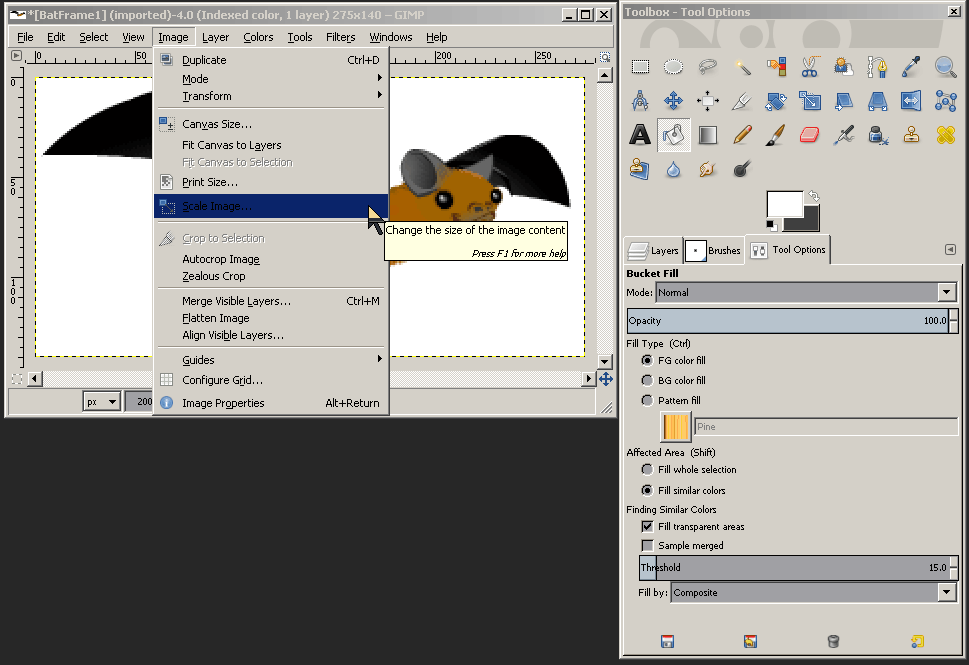The width and height of the screenshot is (969, 665).
Task: Select the Select by Color tool
Action: (x=776, y=67)
